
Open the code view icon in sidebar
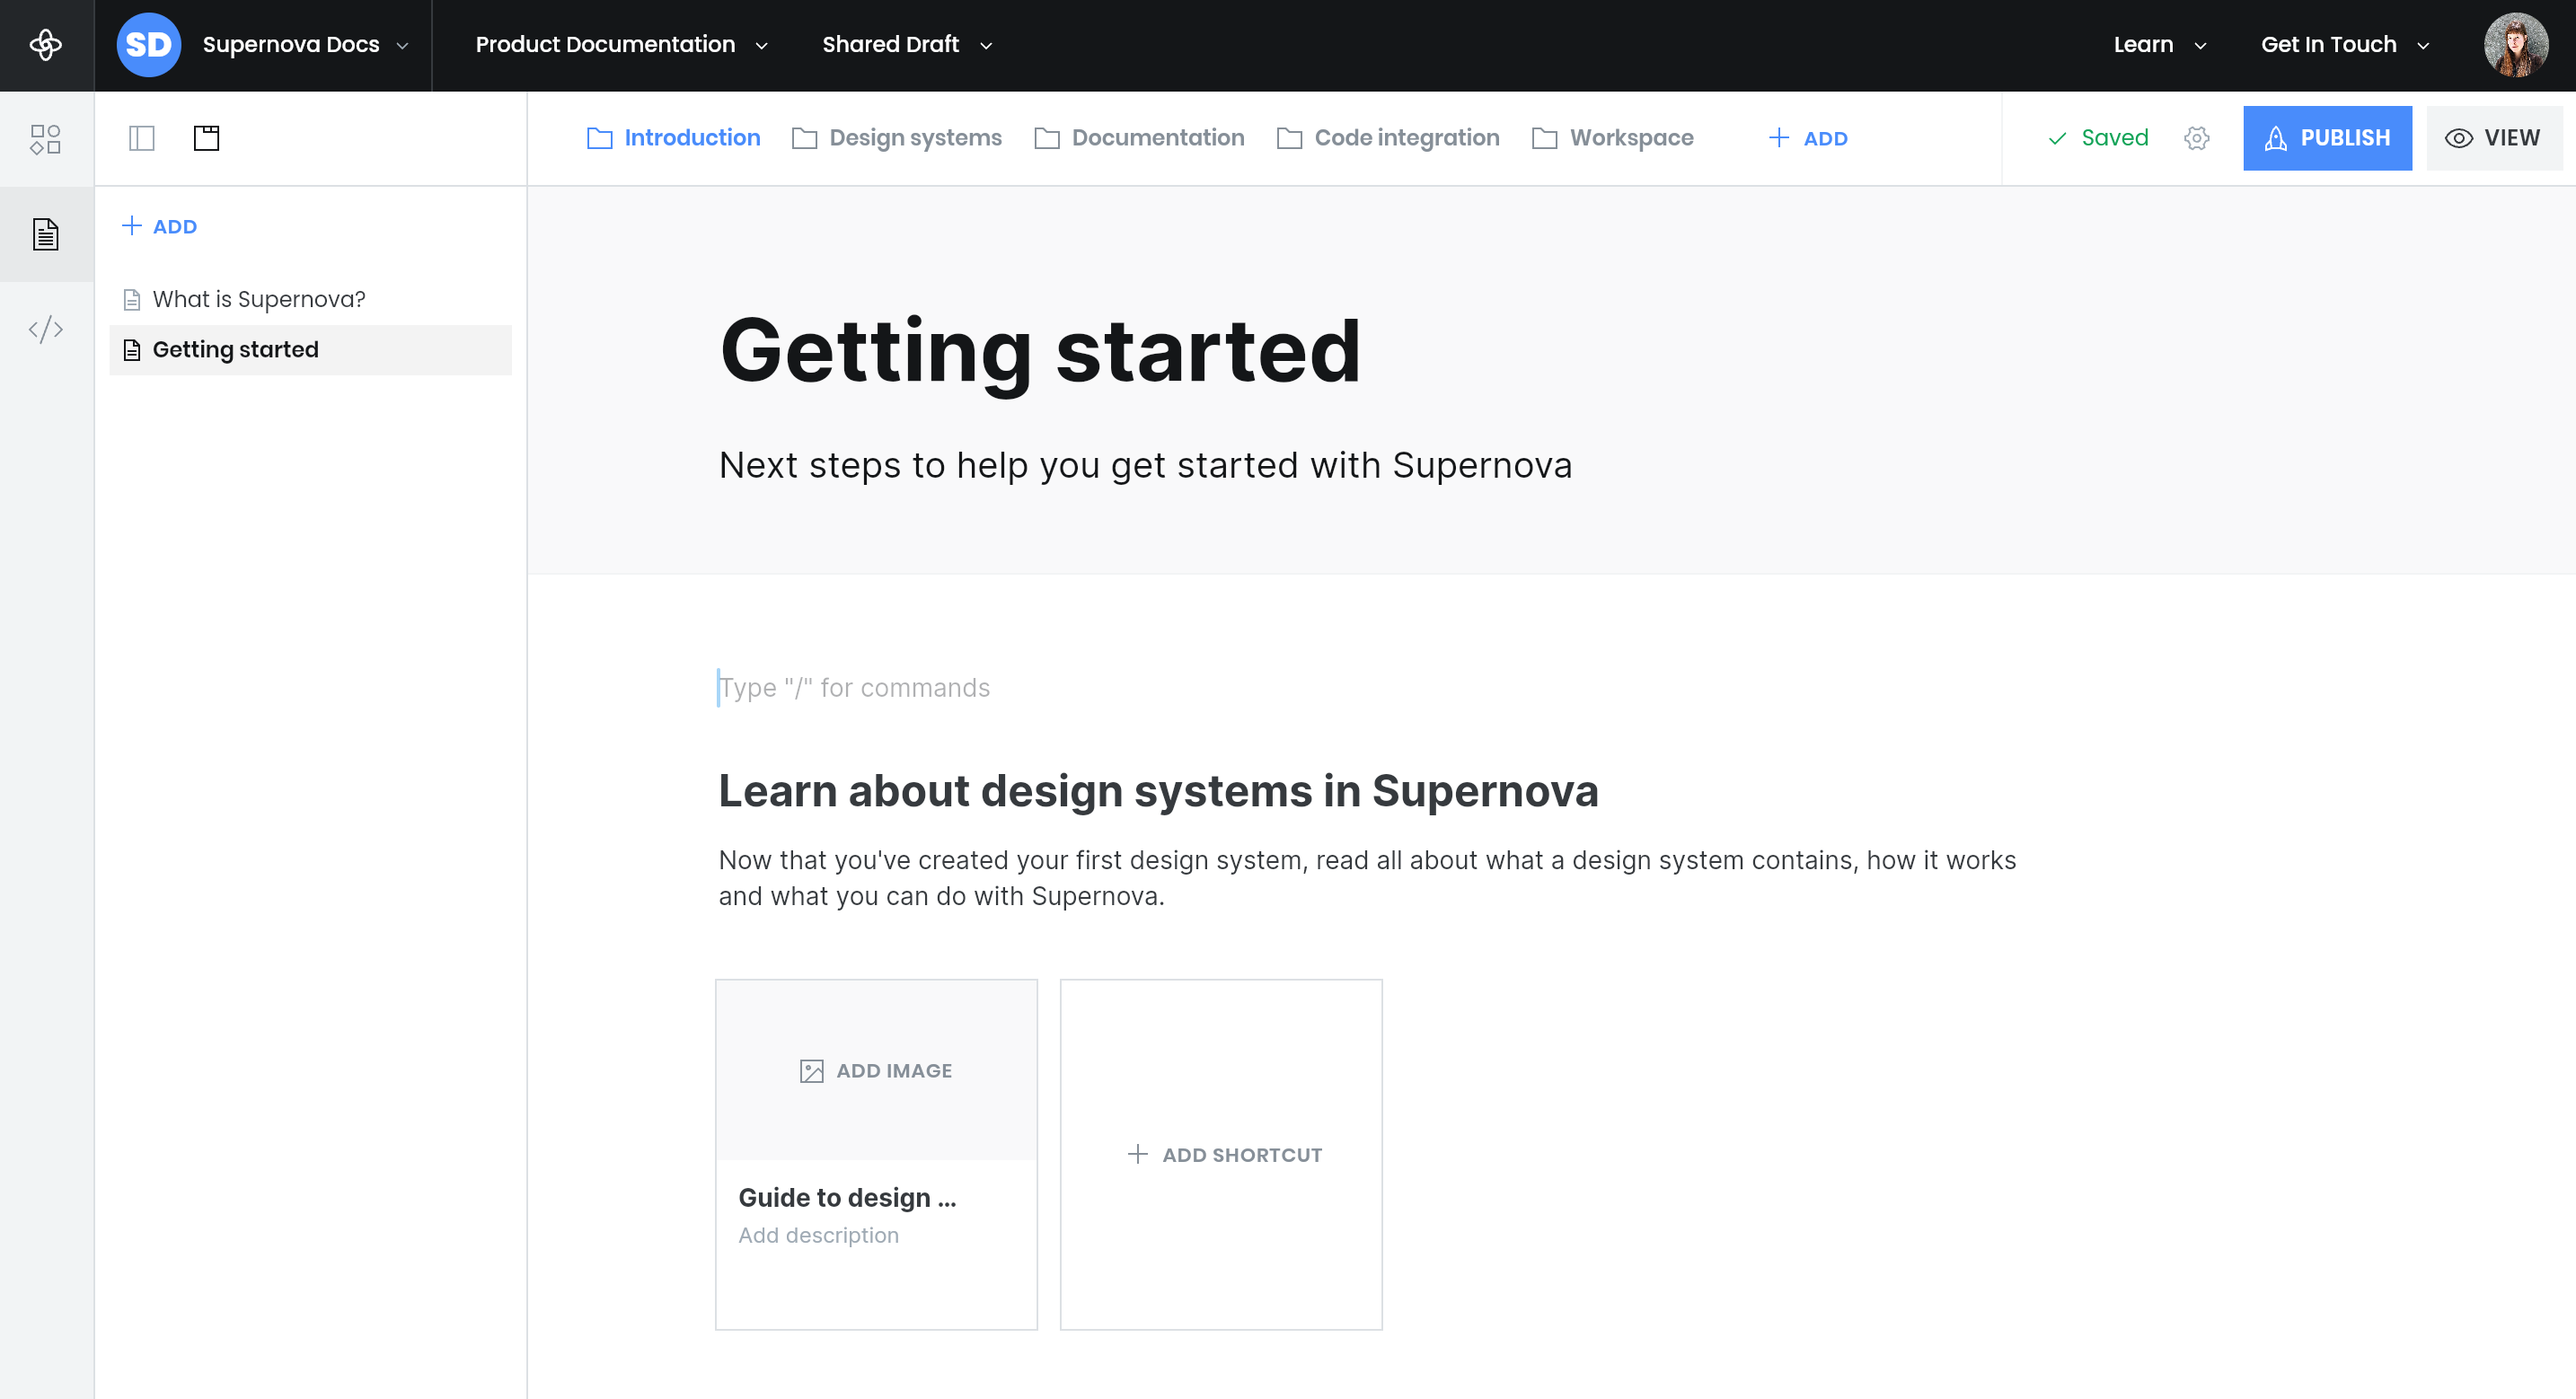coord(46,329)
